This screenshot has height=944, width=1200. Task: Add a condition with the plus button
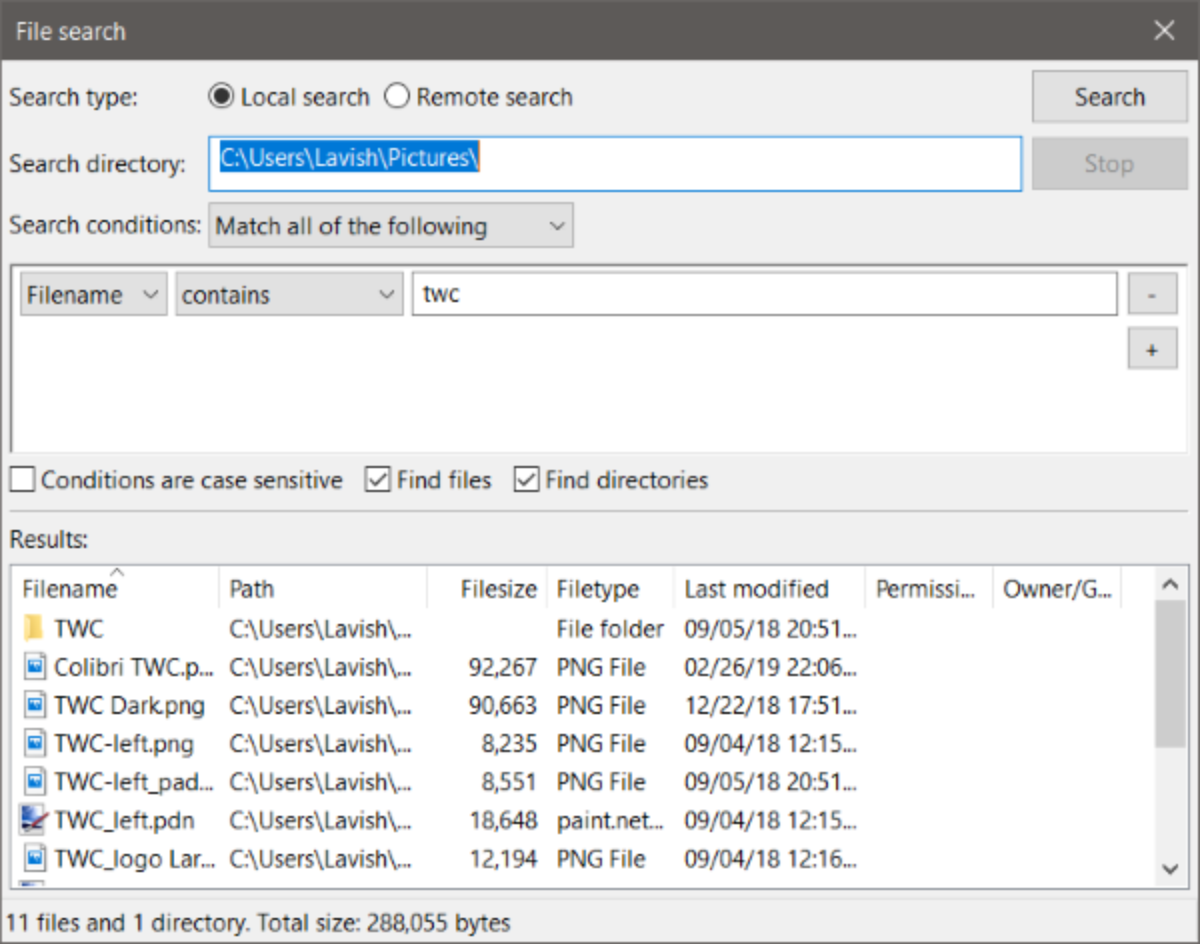(x=1152, y=350)
